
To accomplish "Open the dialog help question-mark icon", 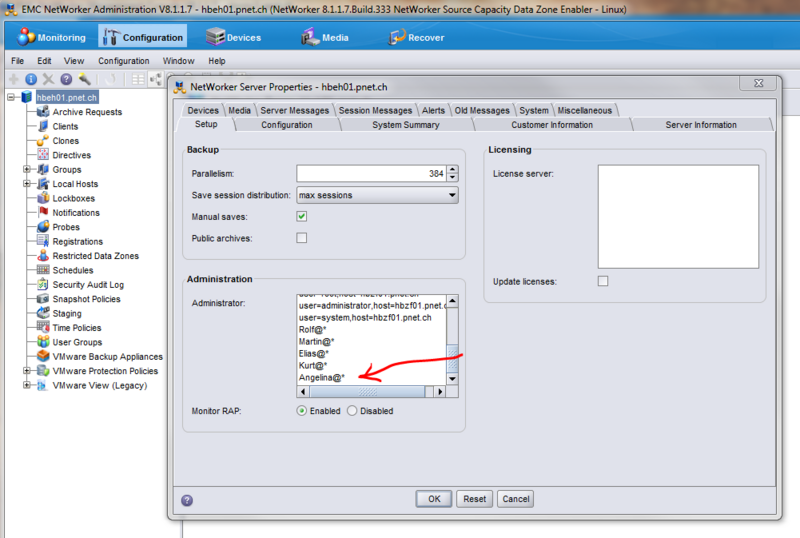I will [187, 499].
